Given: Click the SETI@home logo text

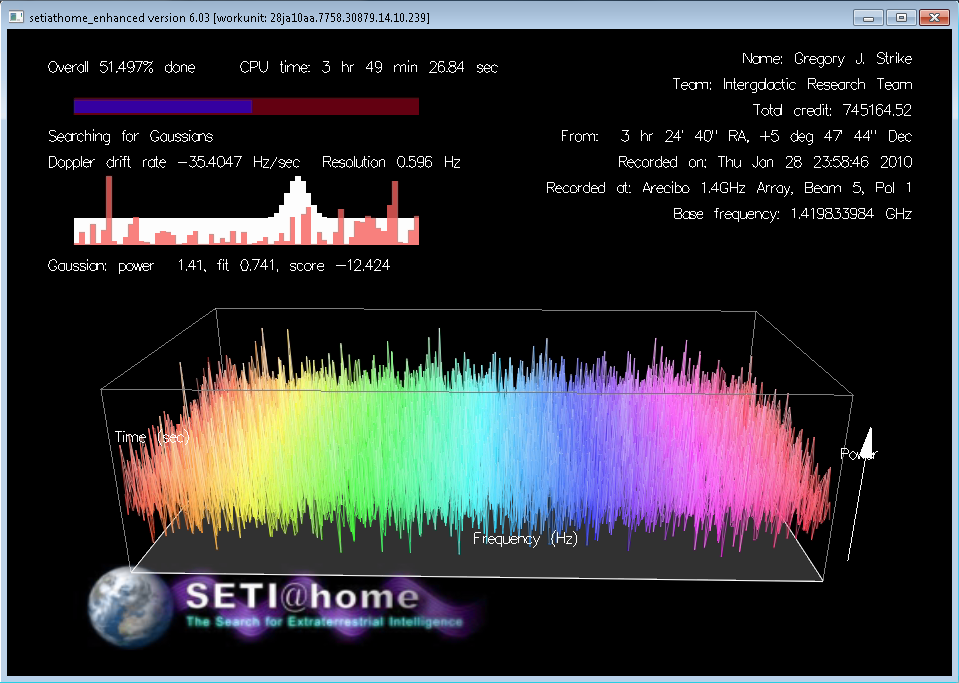Looking at the screenshot, I should (x=302, y=598).
